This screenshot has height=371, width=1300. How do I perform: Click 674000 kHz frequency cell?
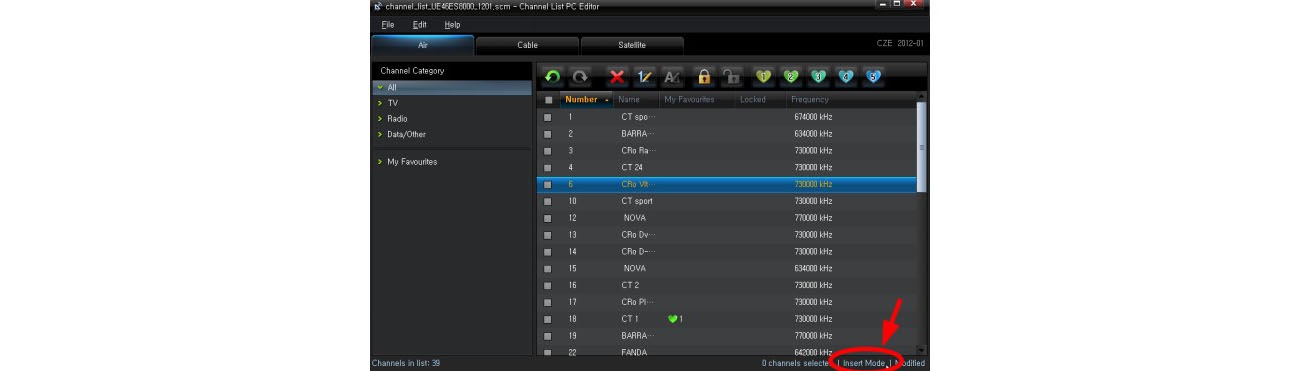pos(813,117)
